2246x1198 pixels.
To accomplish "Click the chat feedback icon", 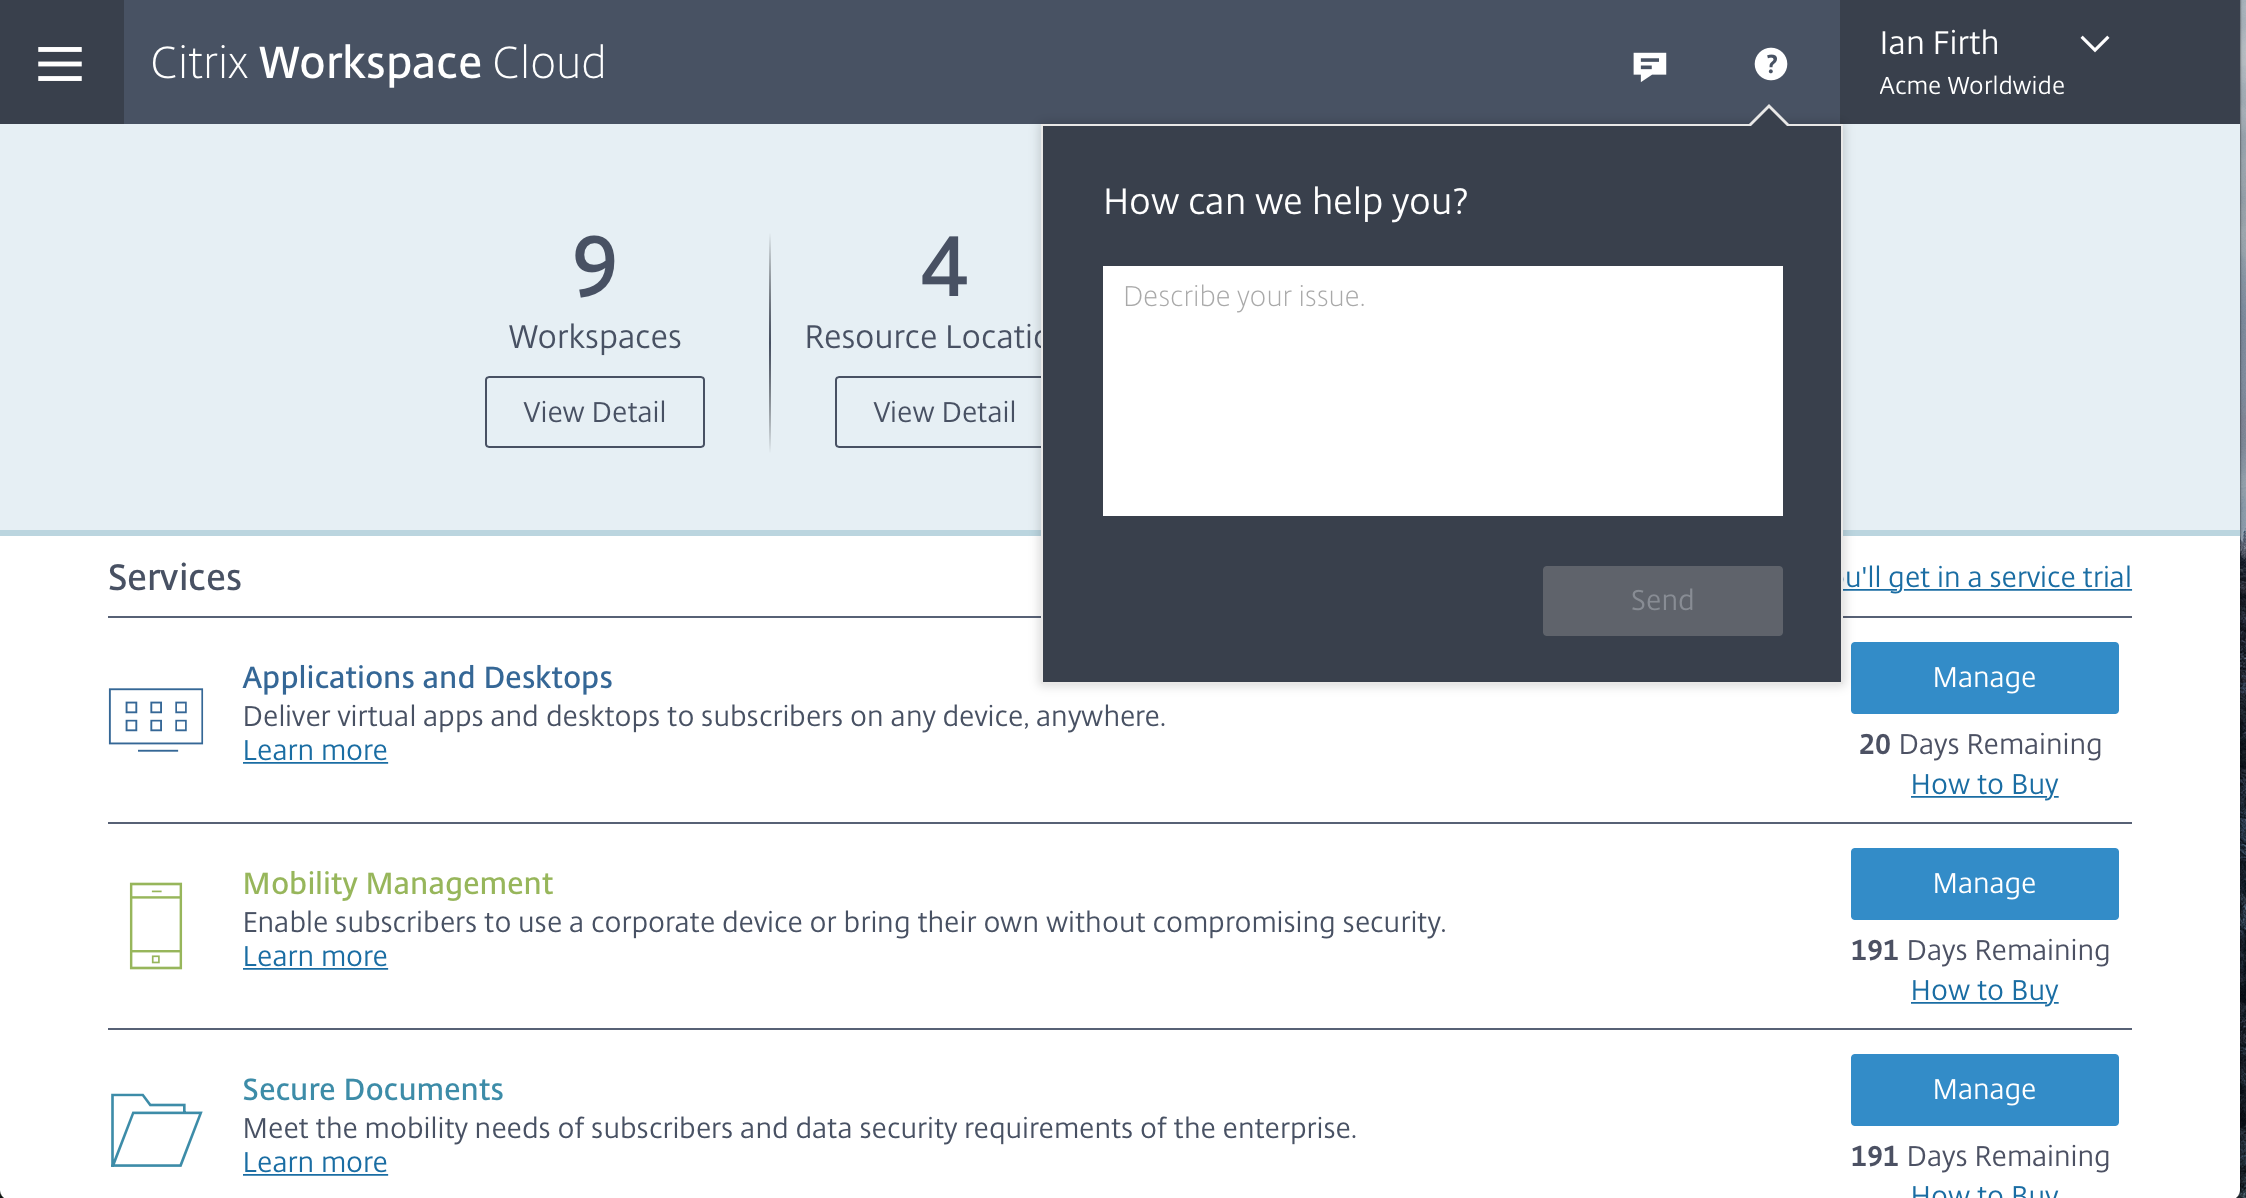I will 1649,66.
